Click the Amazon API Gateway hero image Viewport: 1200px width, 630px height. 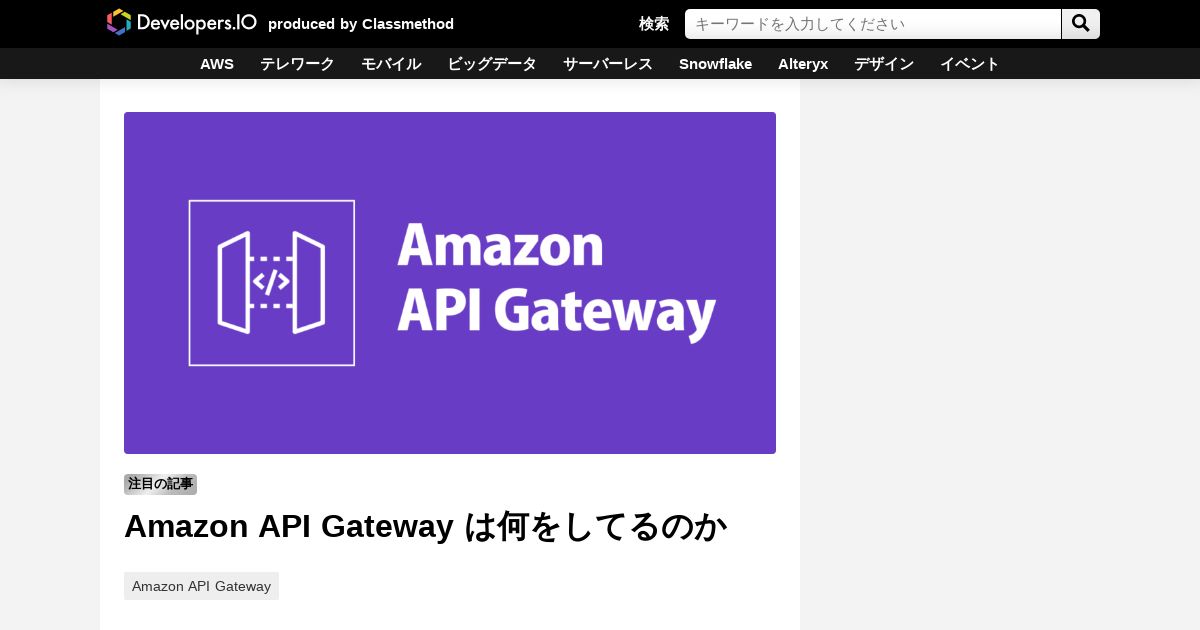pyautogui.click(x=450, y=283)
